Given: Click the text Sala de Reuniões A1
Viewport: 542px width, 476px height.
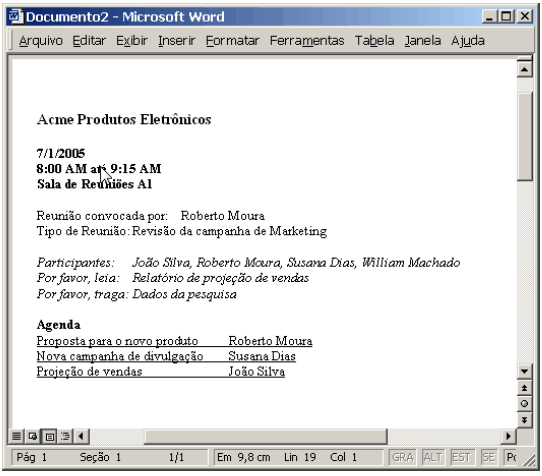Looking at the screenshot, I should point(95,184).
